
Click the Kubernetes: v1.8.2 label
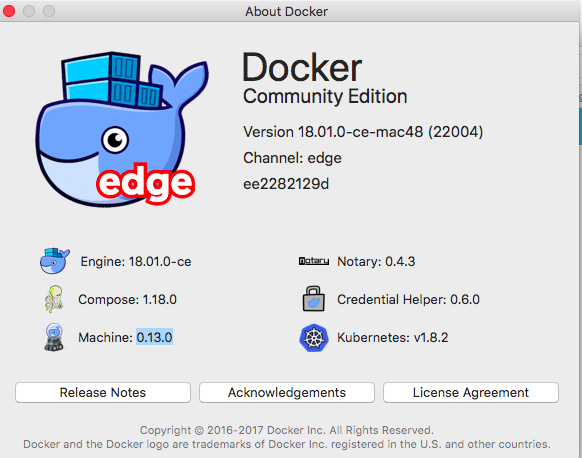[392, 337]
